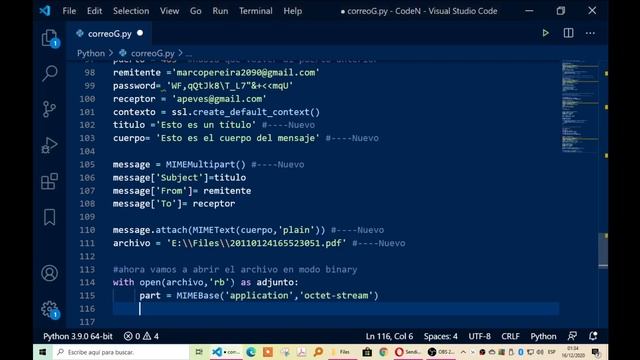The width and height of the screenshot is (640, 360).
Task: Open the Microsoft Store taskbar icon
Action: tap(367, 352)
